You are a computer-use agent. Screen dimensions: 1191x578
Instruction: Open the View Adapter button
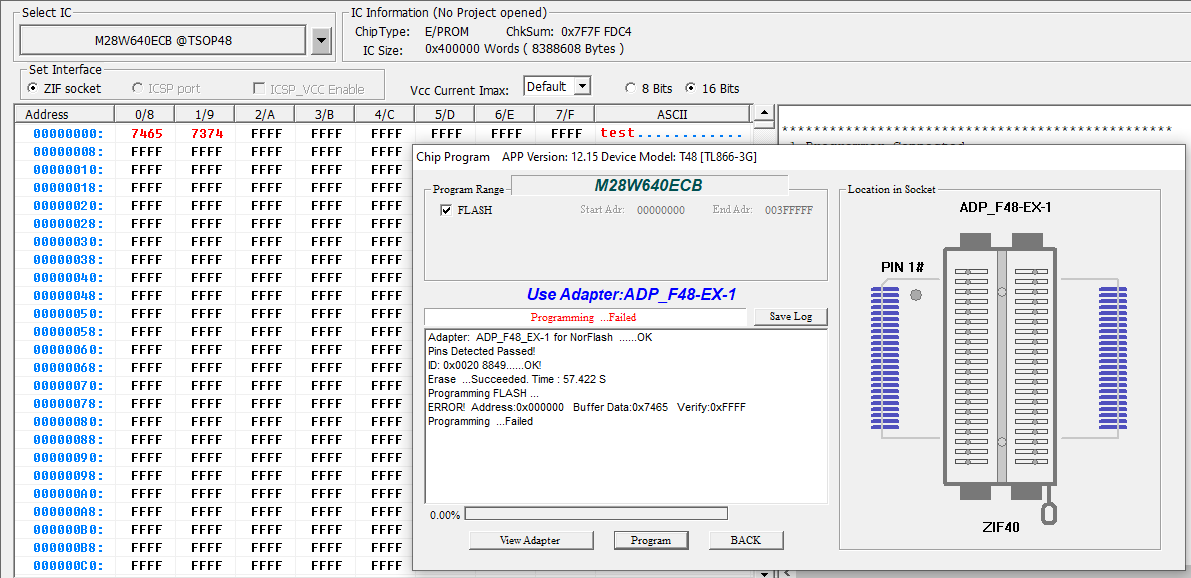tap(529, 540)
